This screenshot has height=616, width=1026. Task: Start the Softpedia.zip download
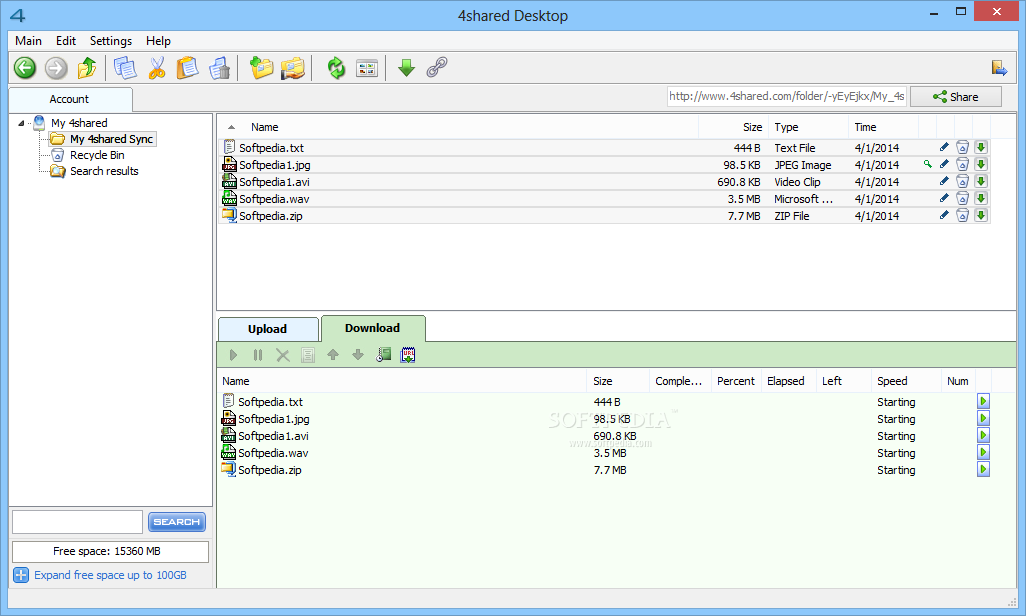983,469
